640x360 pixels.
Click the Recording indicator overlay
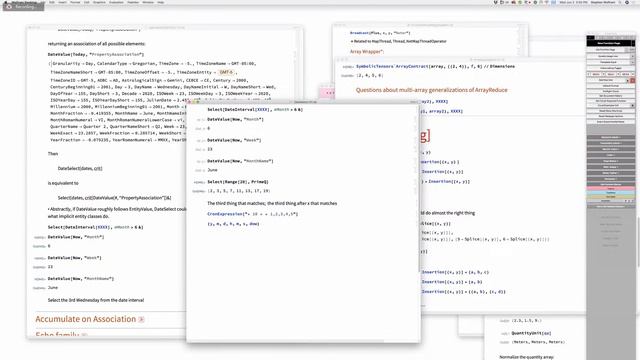23,7
